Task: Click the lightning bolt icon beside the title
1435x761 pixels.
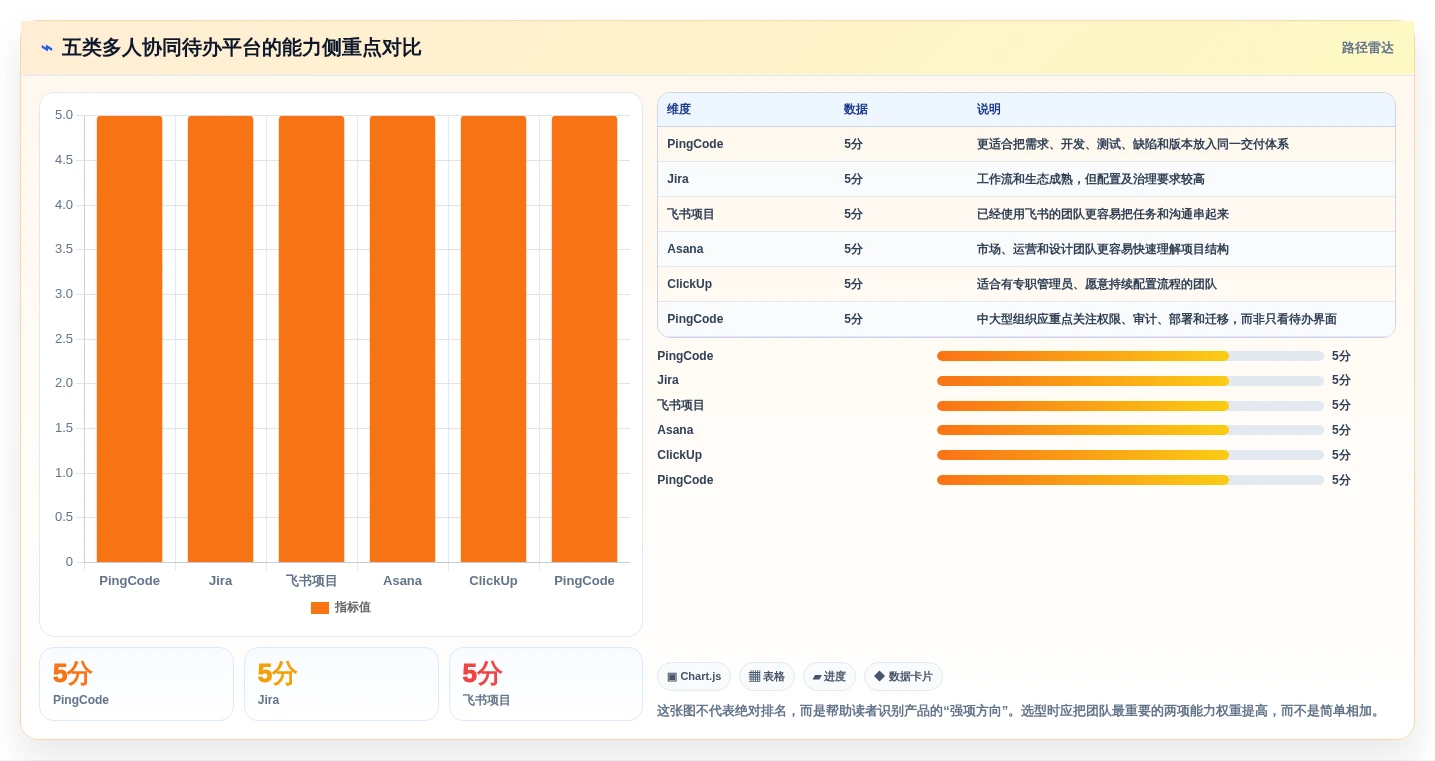Action: (x=47, y=48)
